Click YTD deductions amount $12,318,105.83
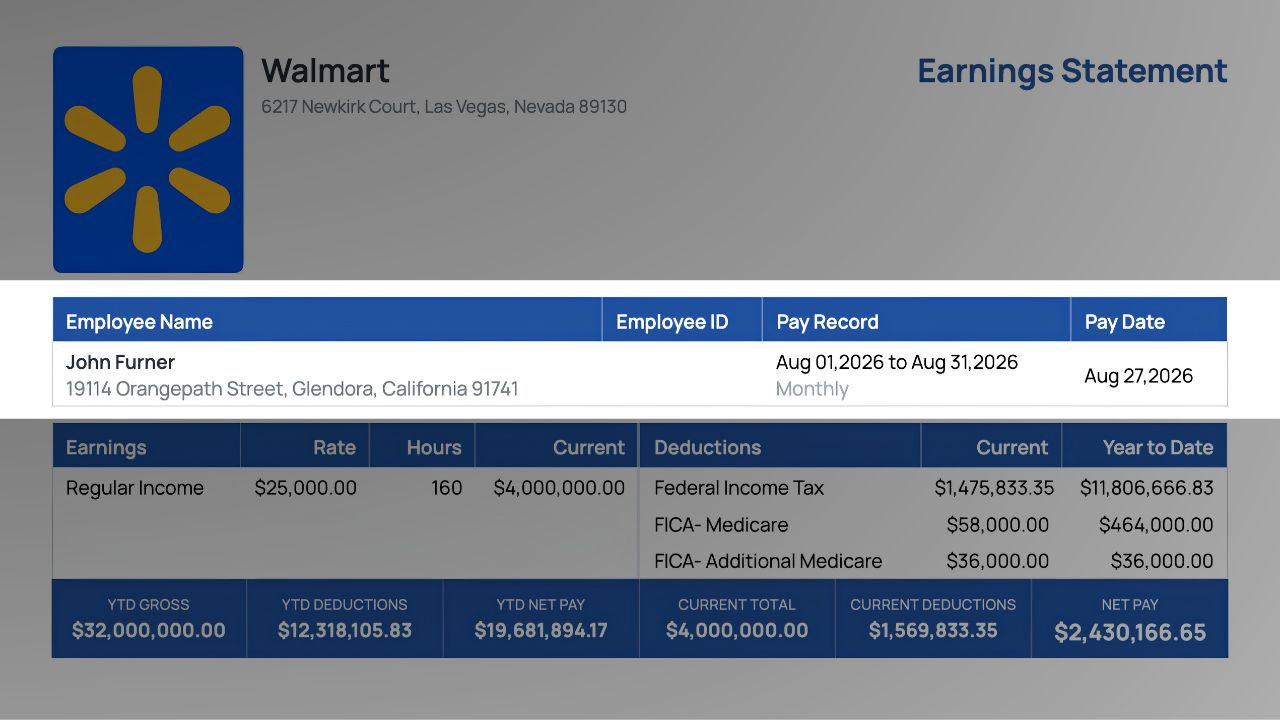The width and height of the screenshot is (1280, 720). click(x=345, y=631)
